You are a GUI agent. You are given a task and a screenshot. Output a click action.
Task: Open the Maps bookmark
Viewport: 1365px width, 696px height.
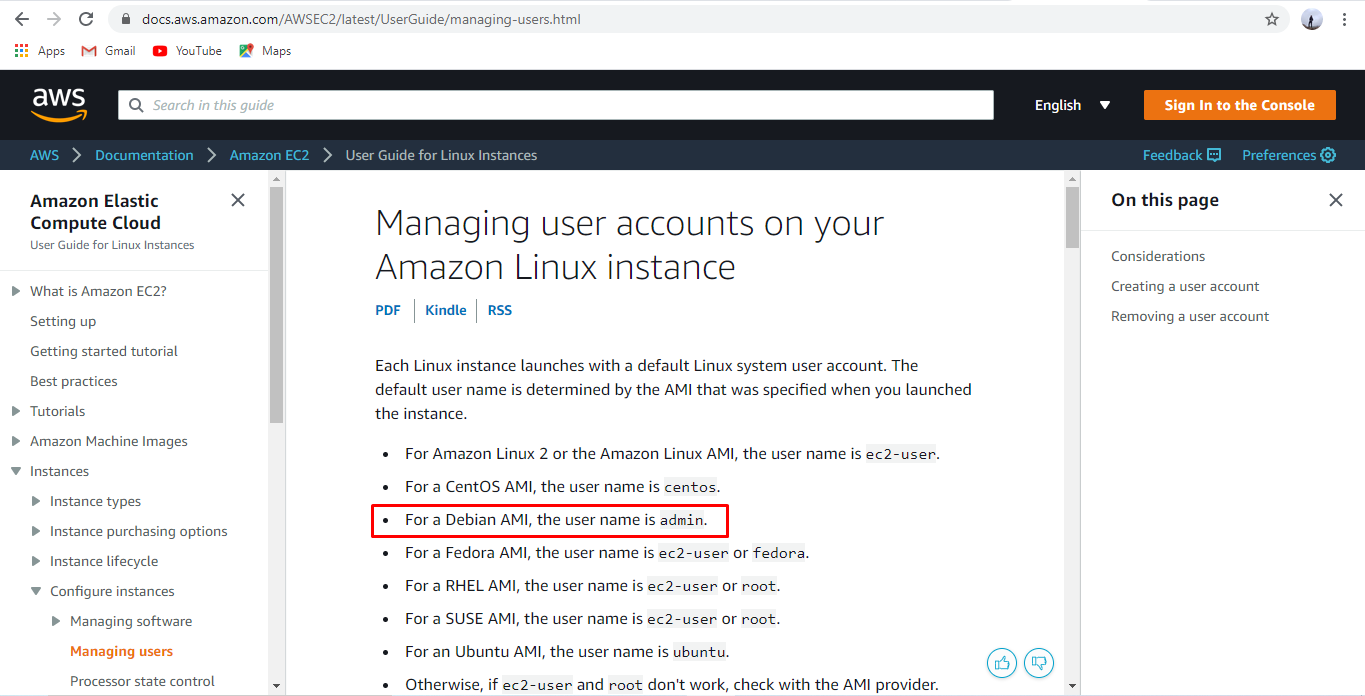[x=265, y=51]
